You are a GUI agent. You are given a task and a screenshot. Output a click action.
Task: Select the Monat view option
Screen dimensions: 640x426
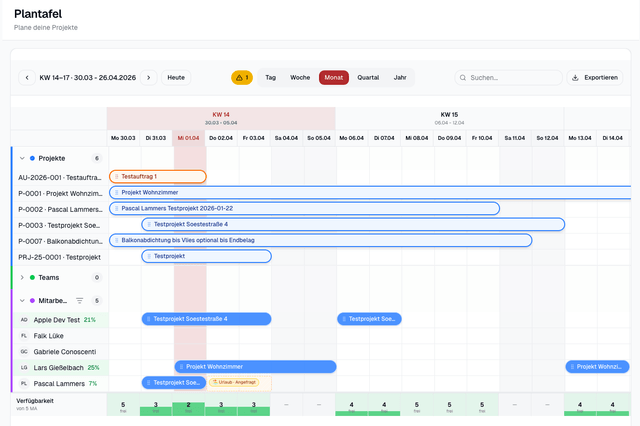[334, 77]
